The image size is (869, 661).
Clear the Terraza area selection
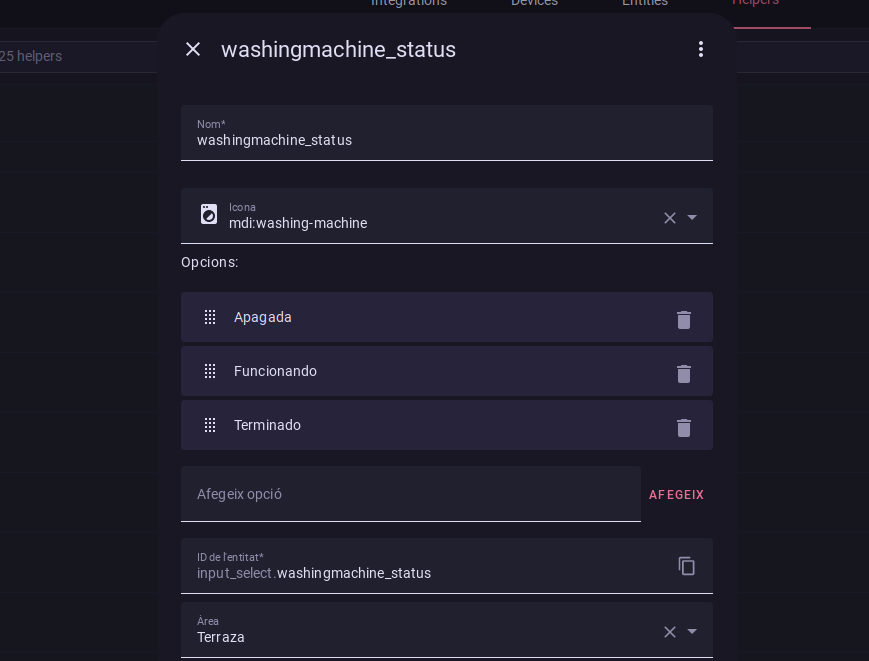click(x=669, y=632)
